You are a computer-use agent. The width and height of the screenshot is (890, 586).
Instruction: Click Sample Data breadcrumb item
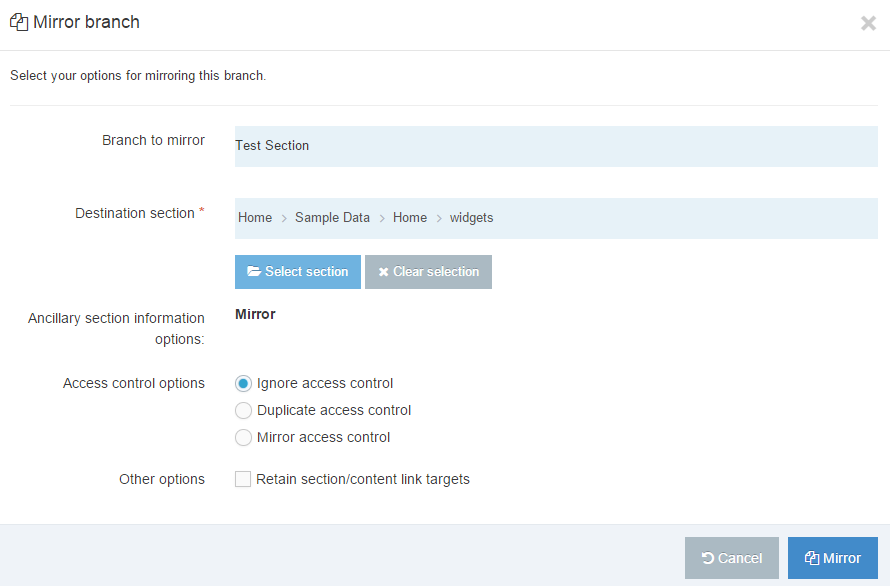332,218
